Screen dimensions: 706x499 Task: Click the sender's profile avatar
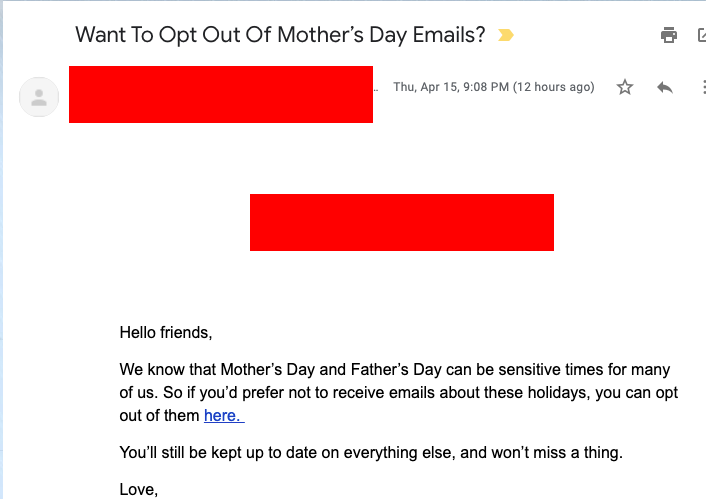pos(39,97)
